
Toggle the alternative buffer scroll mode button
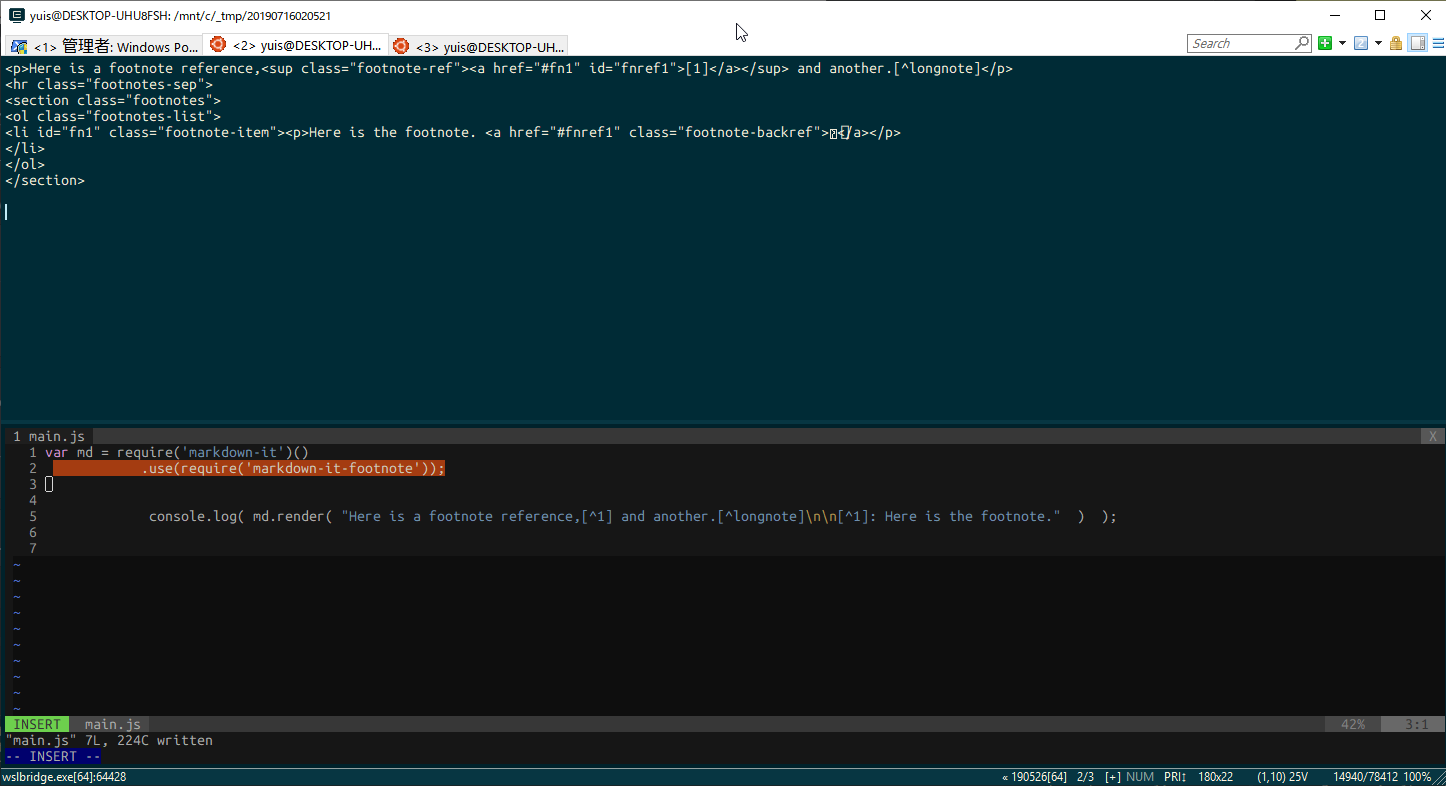point(1417,43)
